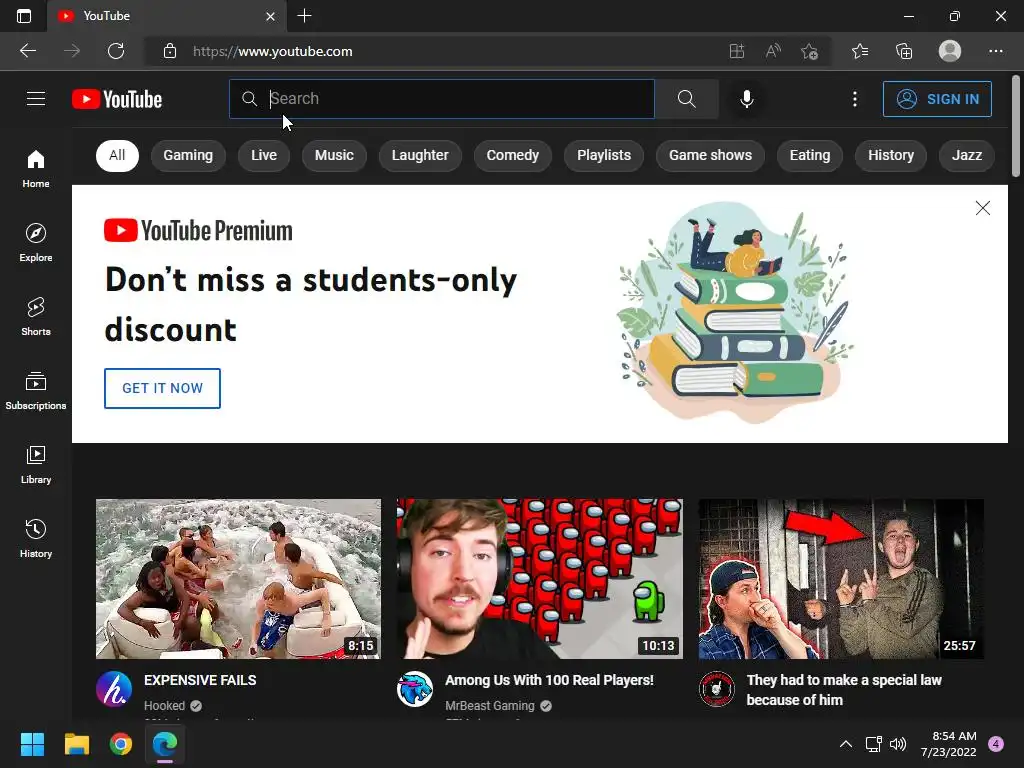The width and height of the screenshot is (1024, 768).
Task: Open EXPENSIVE FAILS video thumbnail
Action: pos(238,579)
